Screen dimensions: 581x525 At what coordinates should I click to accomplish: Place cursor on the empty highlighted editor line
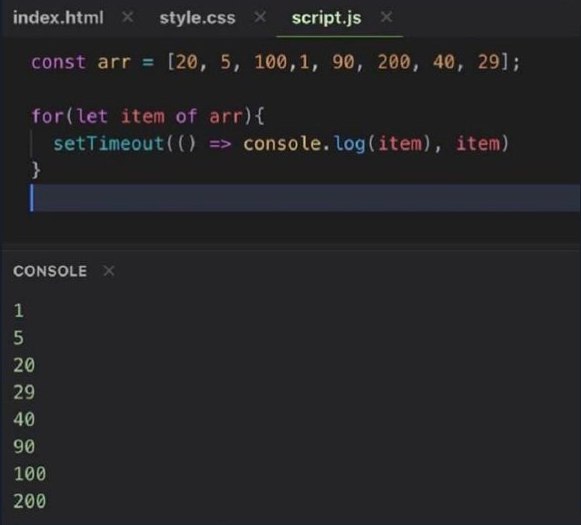point(305,198)
